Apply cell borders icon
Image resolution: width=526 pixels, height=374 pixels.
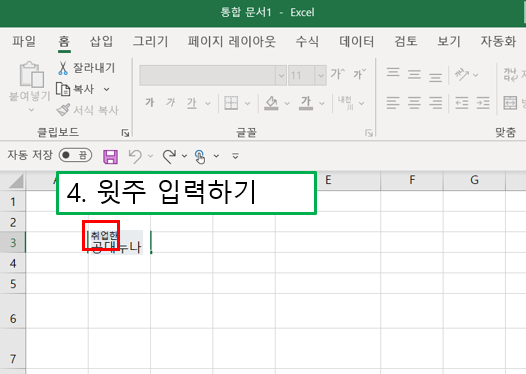coord(231,103)
